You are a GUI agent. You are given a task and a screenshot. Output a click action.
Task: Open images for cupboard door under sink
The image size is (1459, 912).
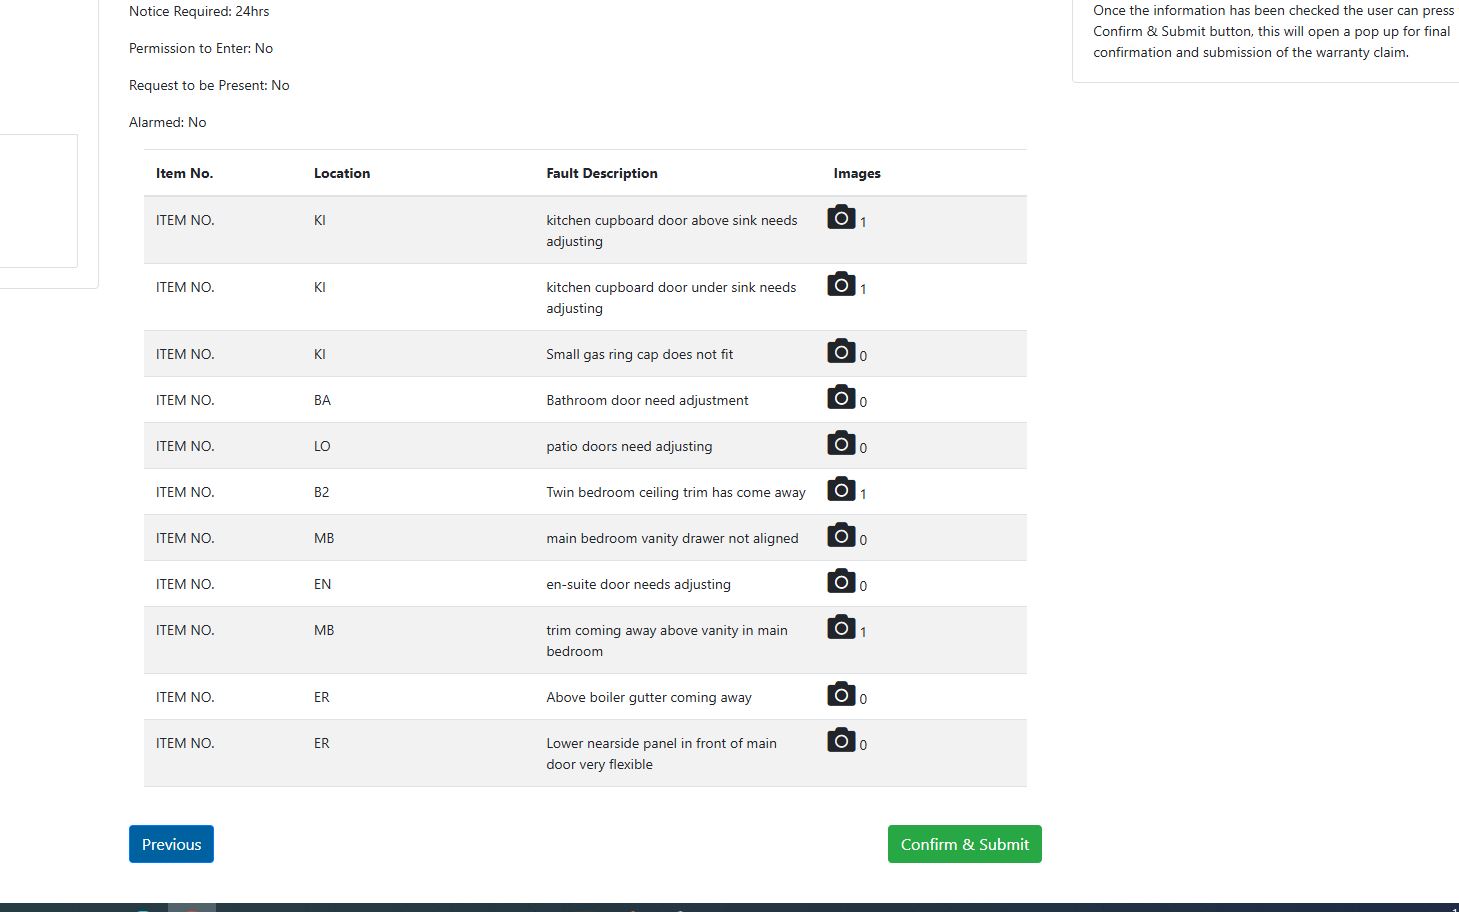[841, 285]
